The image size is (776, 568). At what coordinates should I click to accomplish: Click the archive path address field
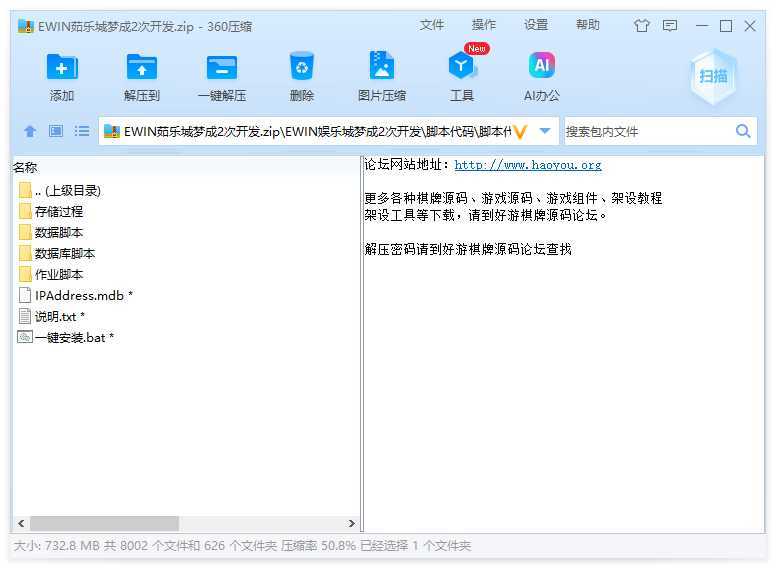(x=317, y=132)
